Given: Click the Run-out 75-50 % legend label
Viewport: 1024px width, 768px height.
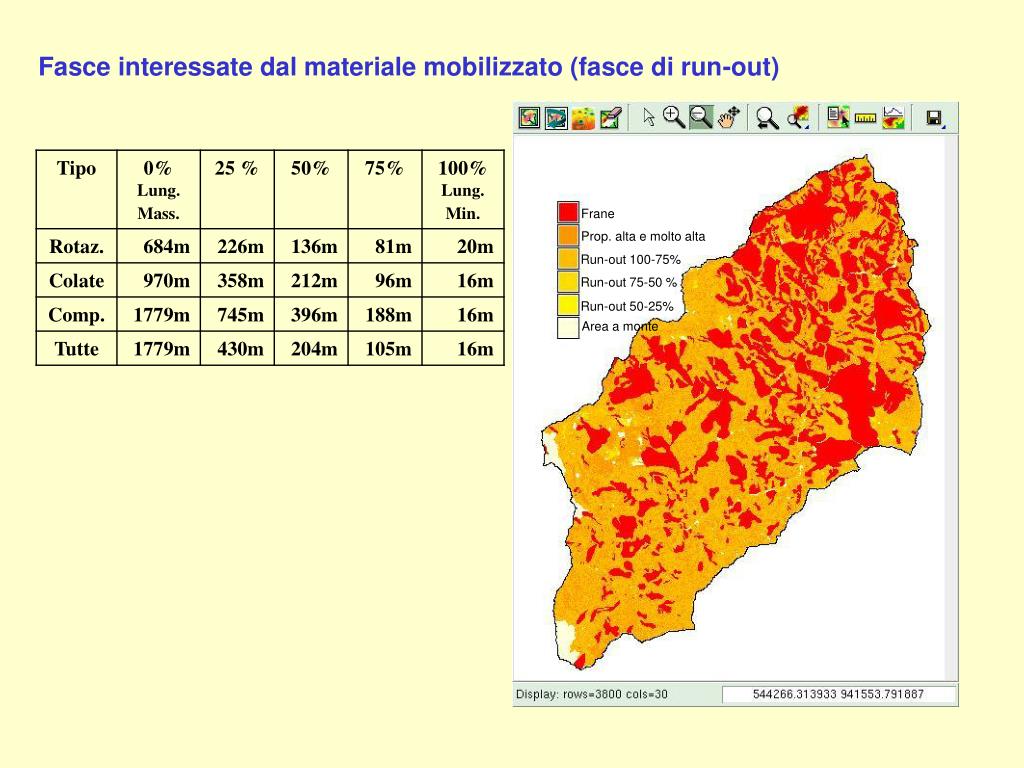Looking at the screenshot, I should pos(629,282).
